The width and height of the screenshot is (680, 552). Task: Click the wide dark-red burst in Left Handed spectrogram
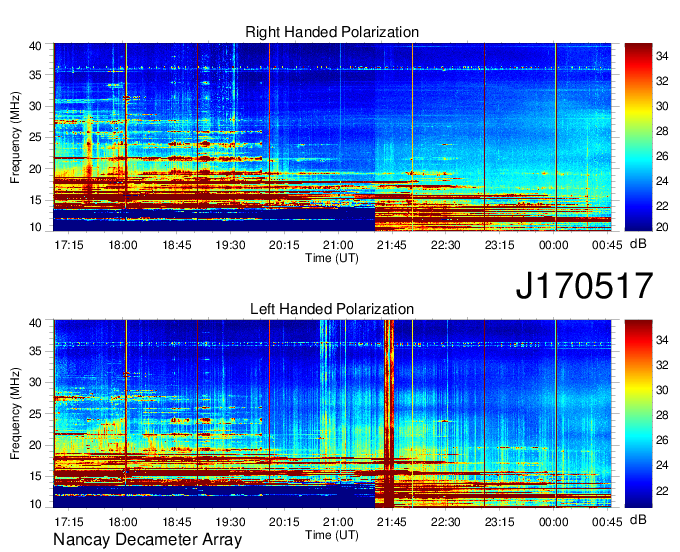click(389, 414)
